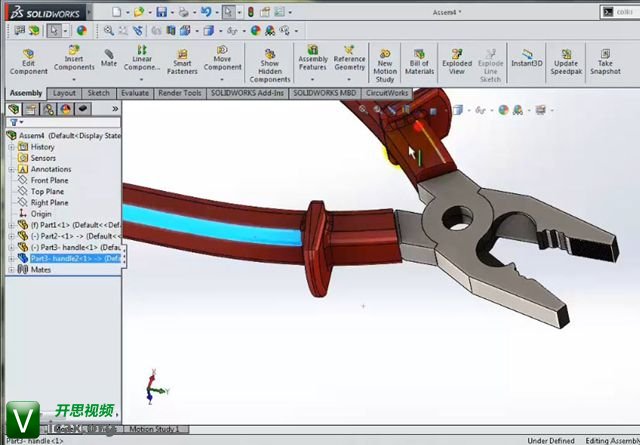Image resolution: width=640 pixels, height=445 pixels.
Task: Click Take Snapshot
Action: (x=605, y=62)
